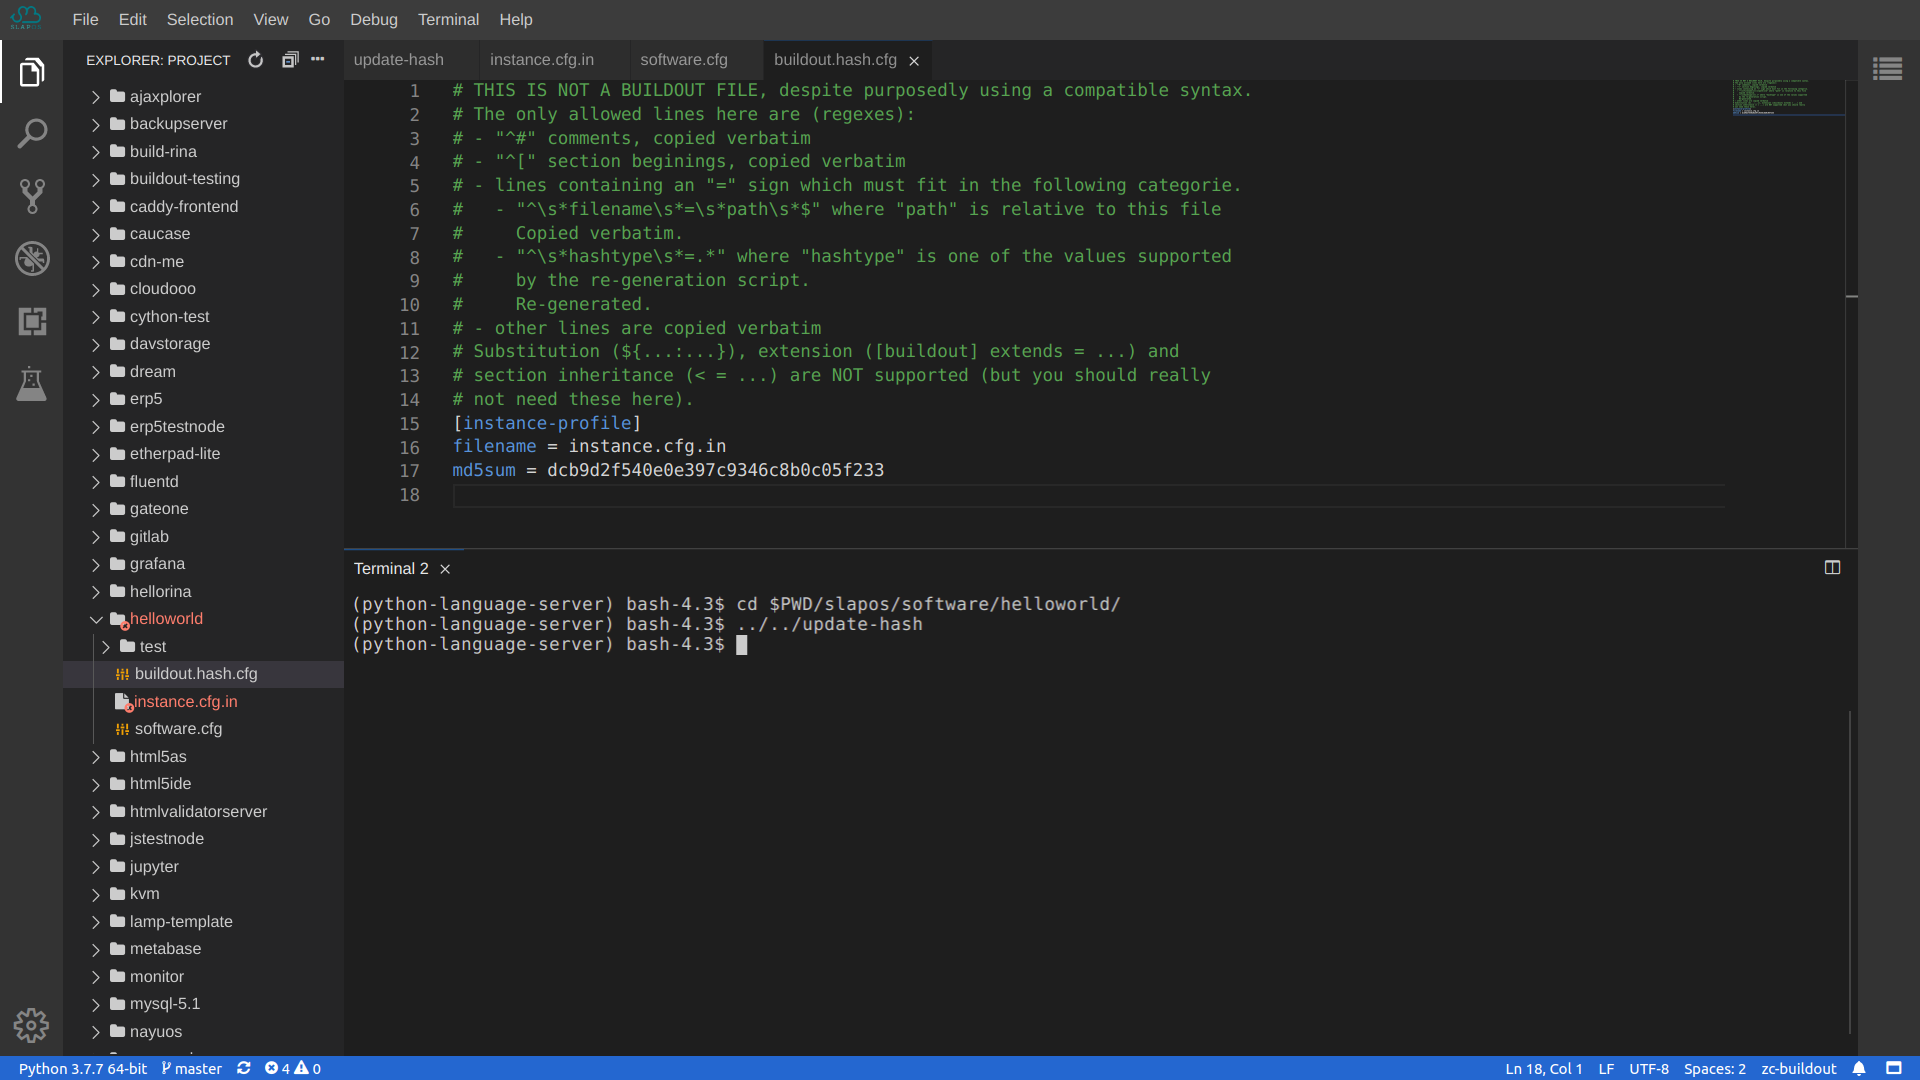This screenshot has height=1080, width=1920.
Task: Open the Terminal menu
Action: pyautogui.click(x=448, y=19)
